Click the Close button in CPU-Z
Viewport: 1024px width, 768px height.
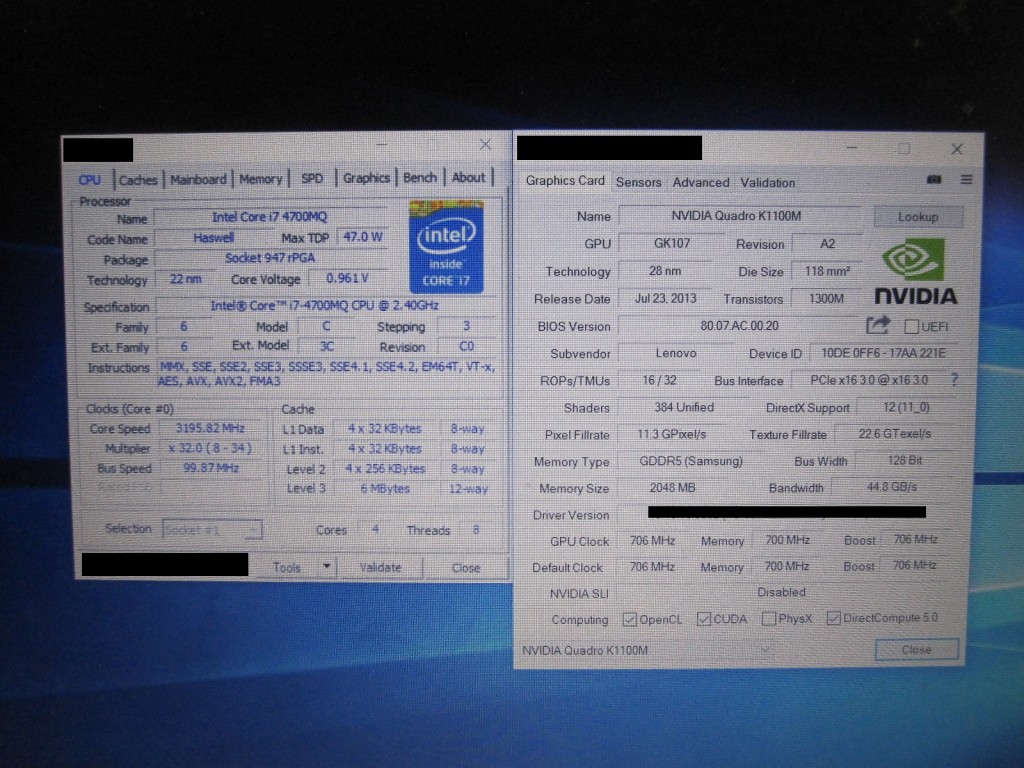point(466,568)
